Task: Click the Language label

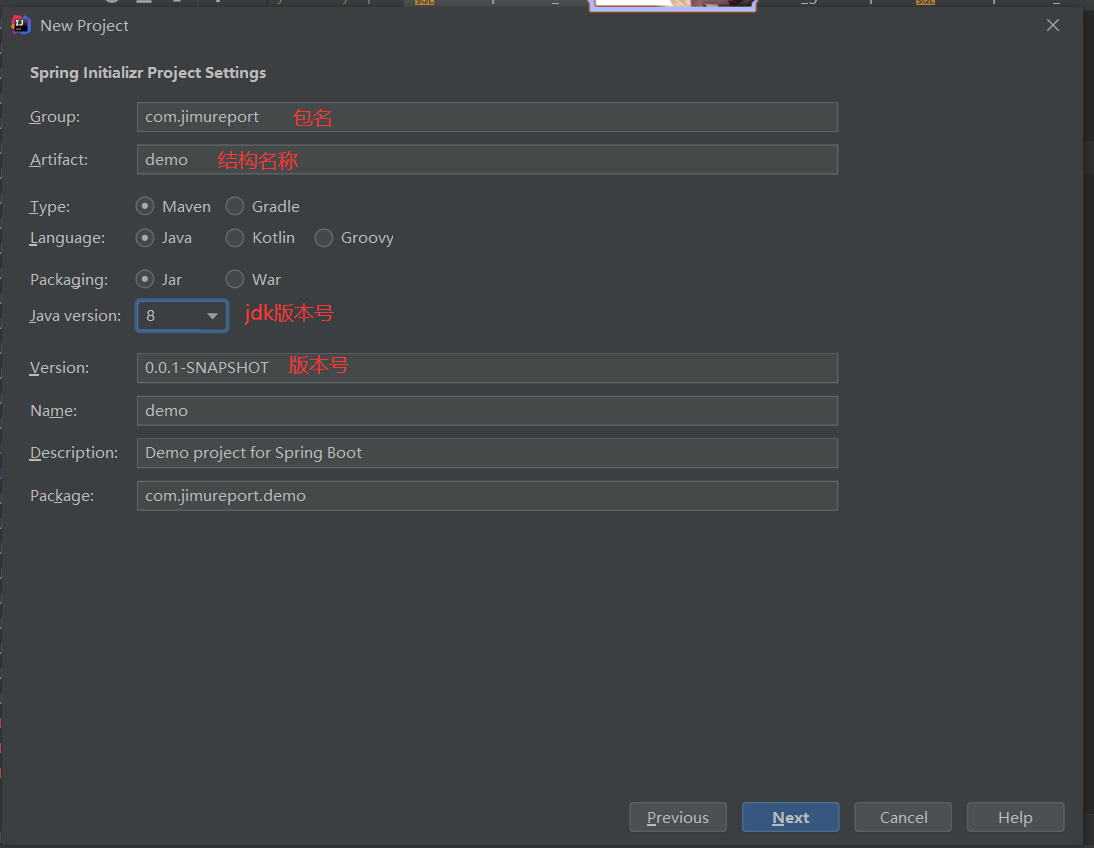Action: pos(67,238)
